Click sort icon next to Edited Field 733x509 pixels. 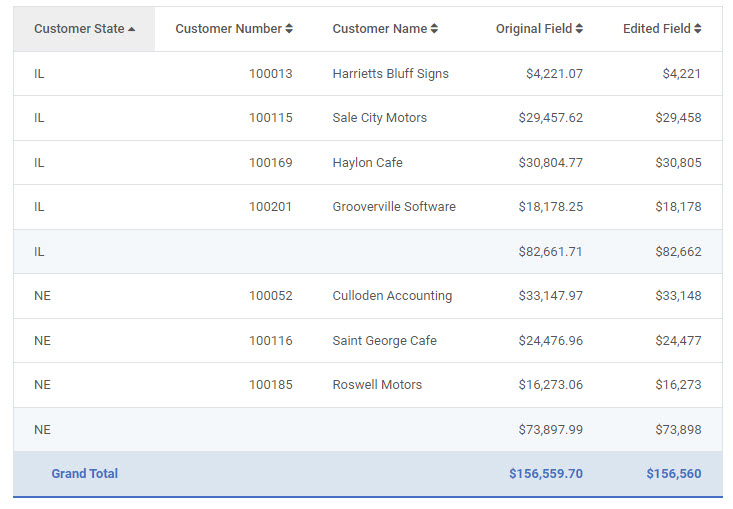pyautogui.click(x=697, y=29)
